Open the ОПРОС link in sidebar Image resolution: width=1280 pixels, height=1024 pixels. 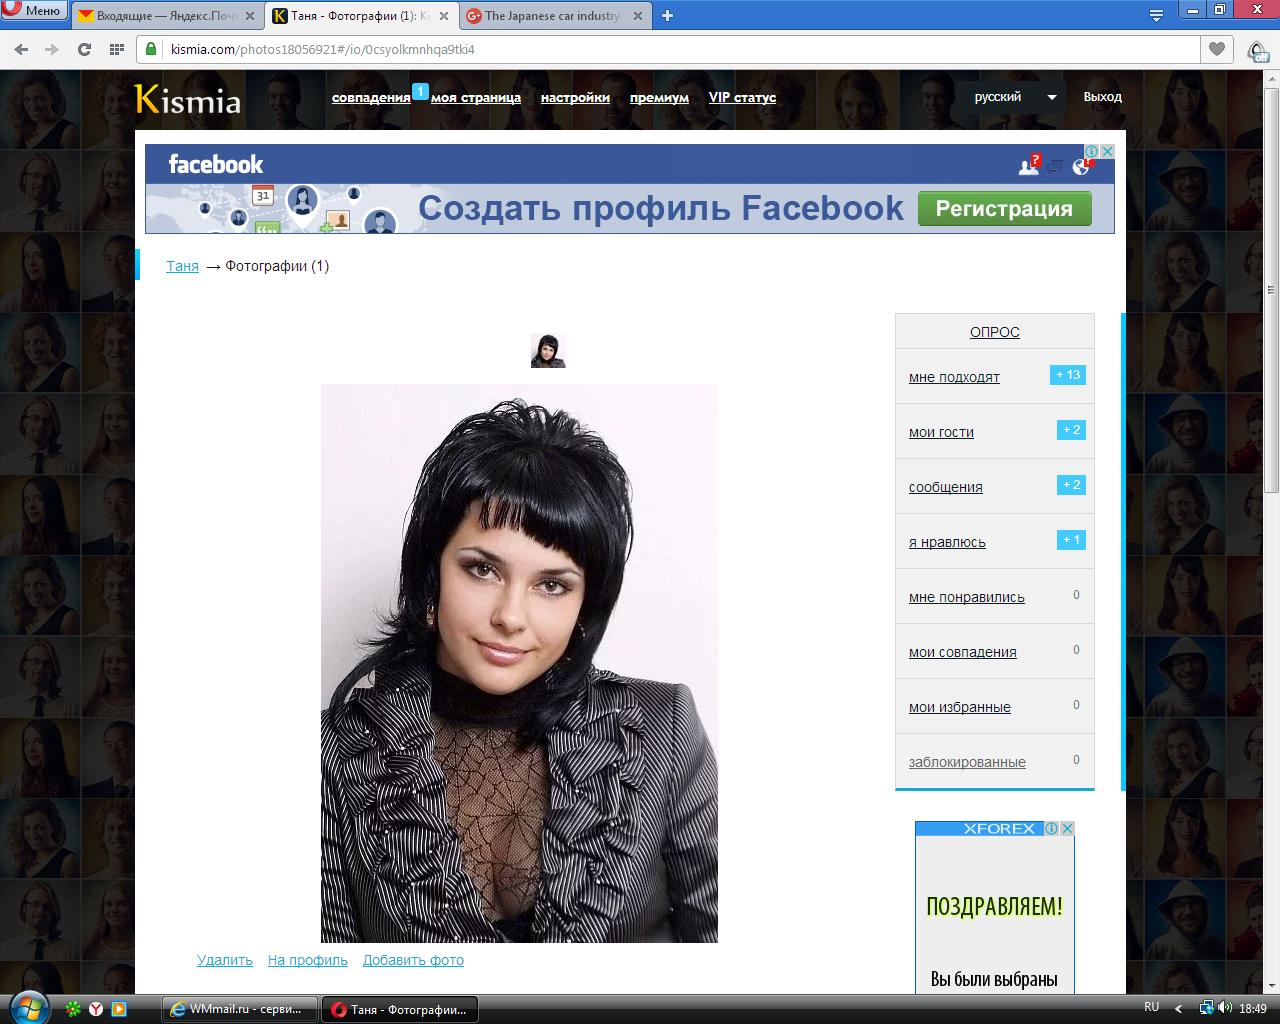tap(995, 332)
